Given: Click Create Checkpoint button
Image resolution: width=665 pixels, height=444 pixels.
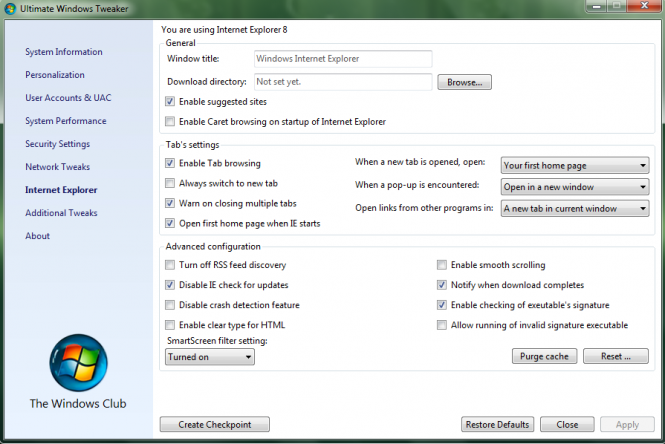Looking at the screenshot, I should point(214,425).
